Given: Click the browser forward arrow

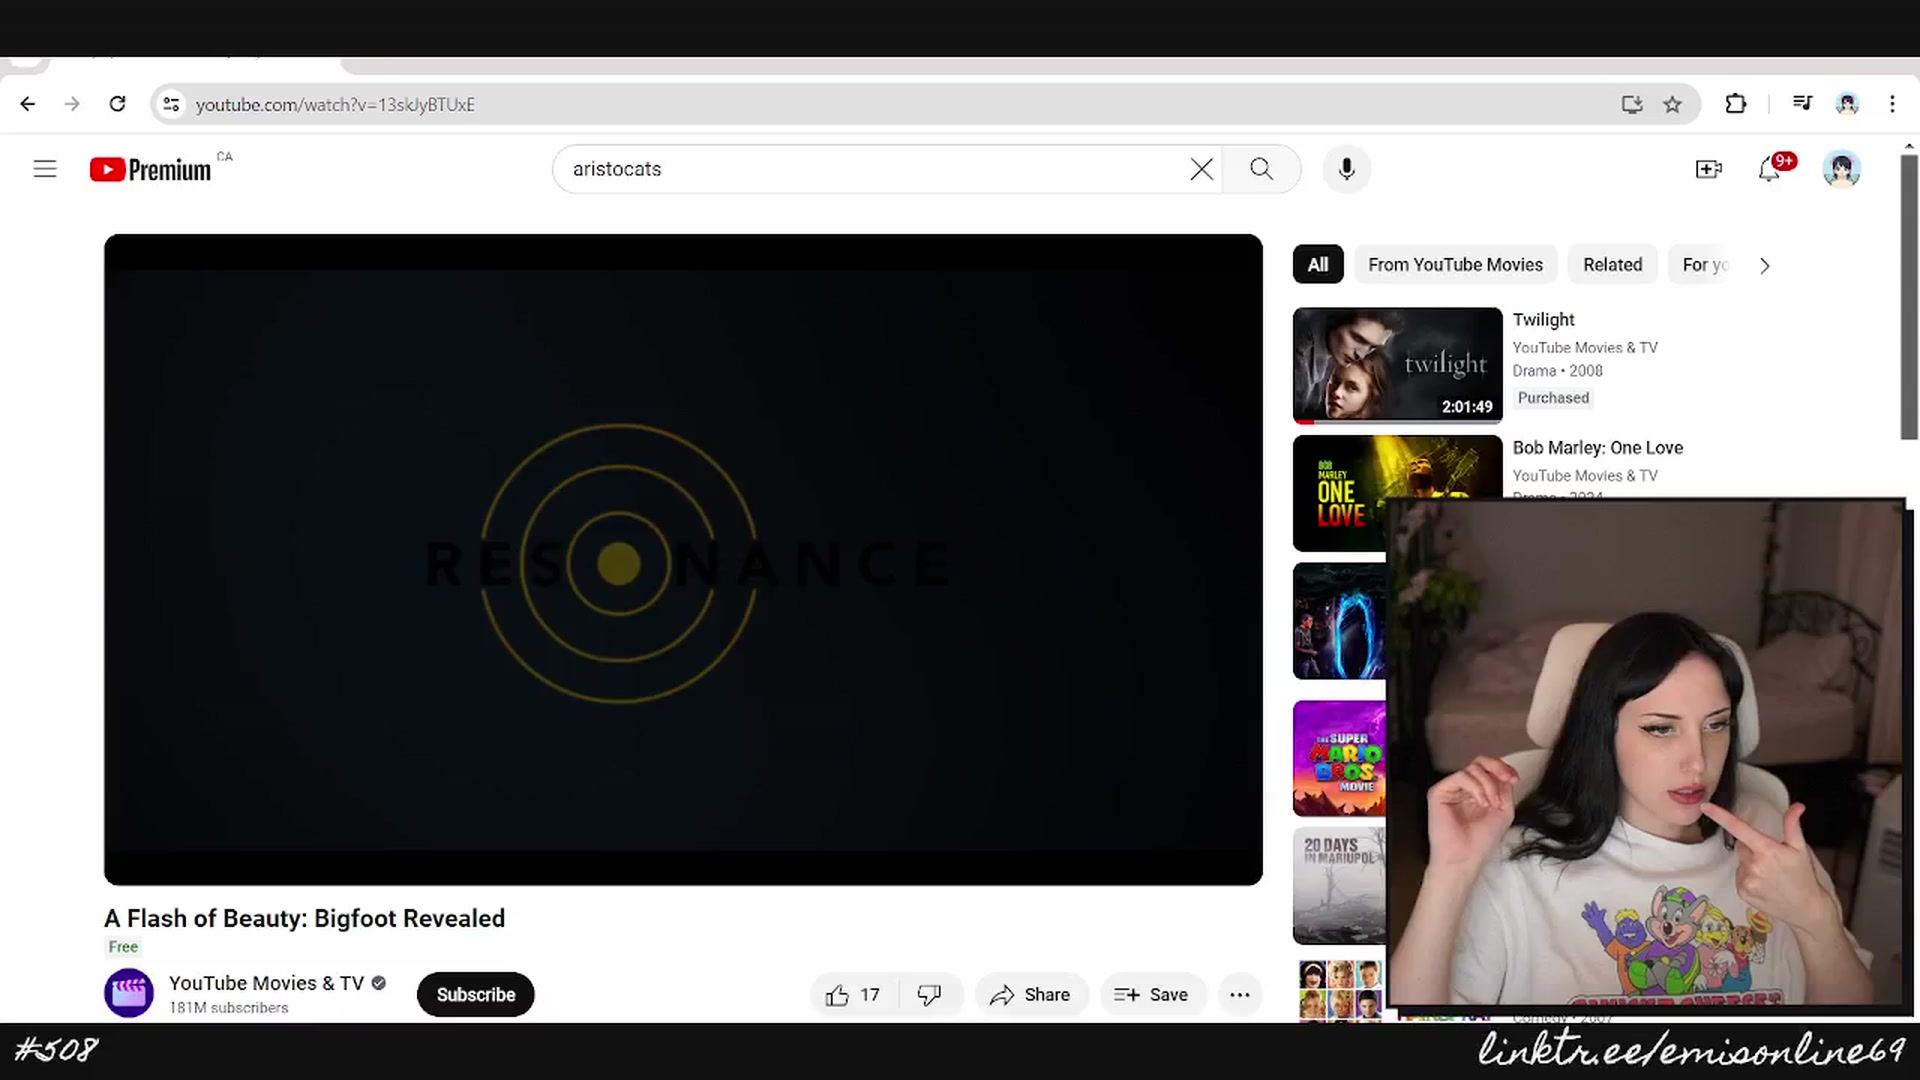Looking at the screenshot, I should tap(72, 104).
